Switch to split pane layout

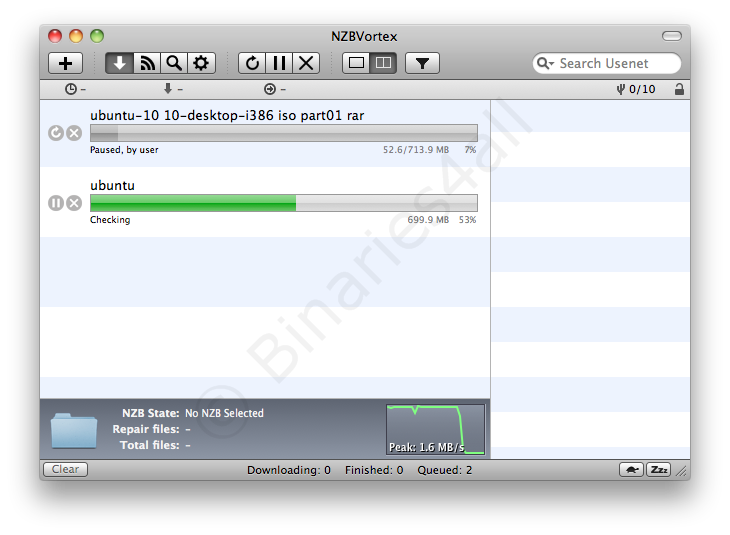click(x=383, y=63)
